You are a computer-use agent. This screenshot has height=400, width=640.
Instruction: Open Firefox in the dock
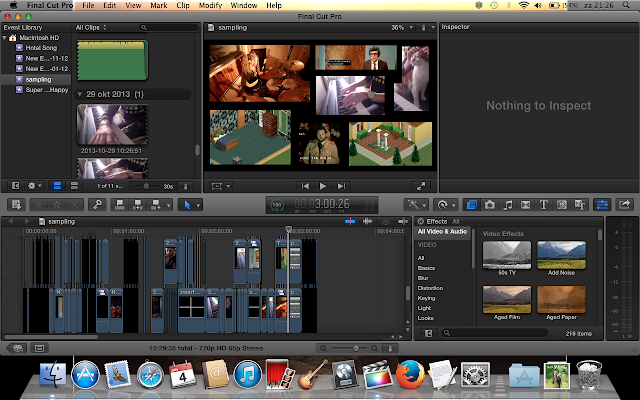[409, 375]
